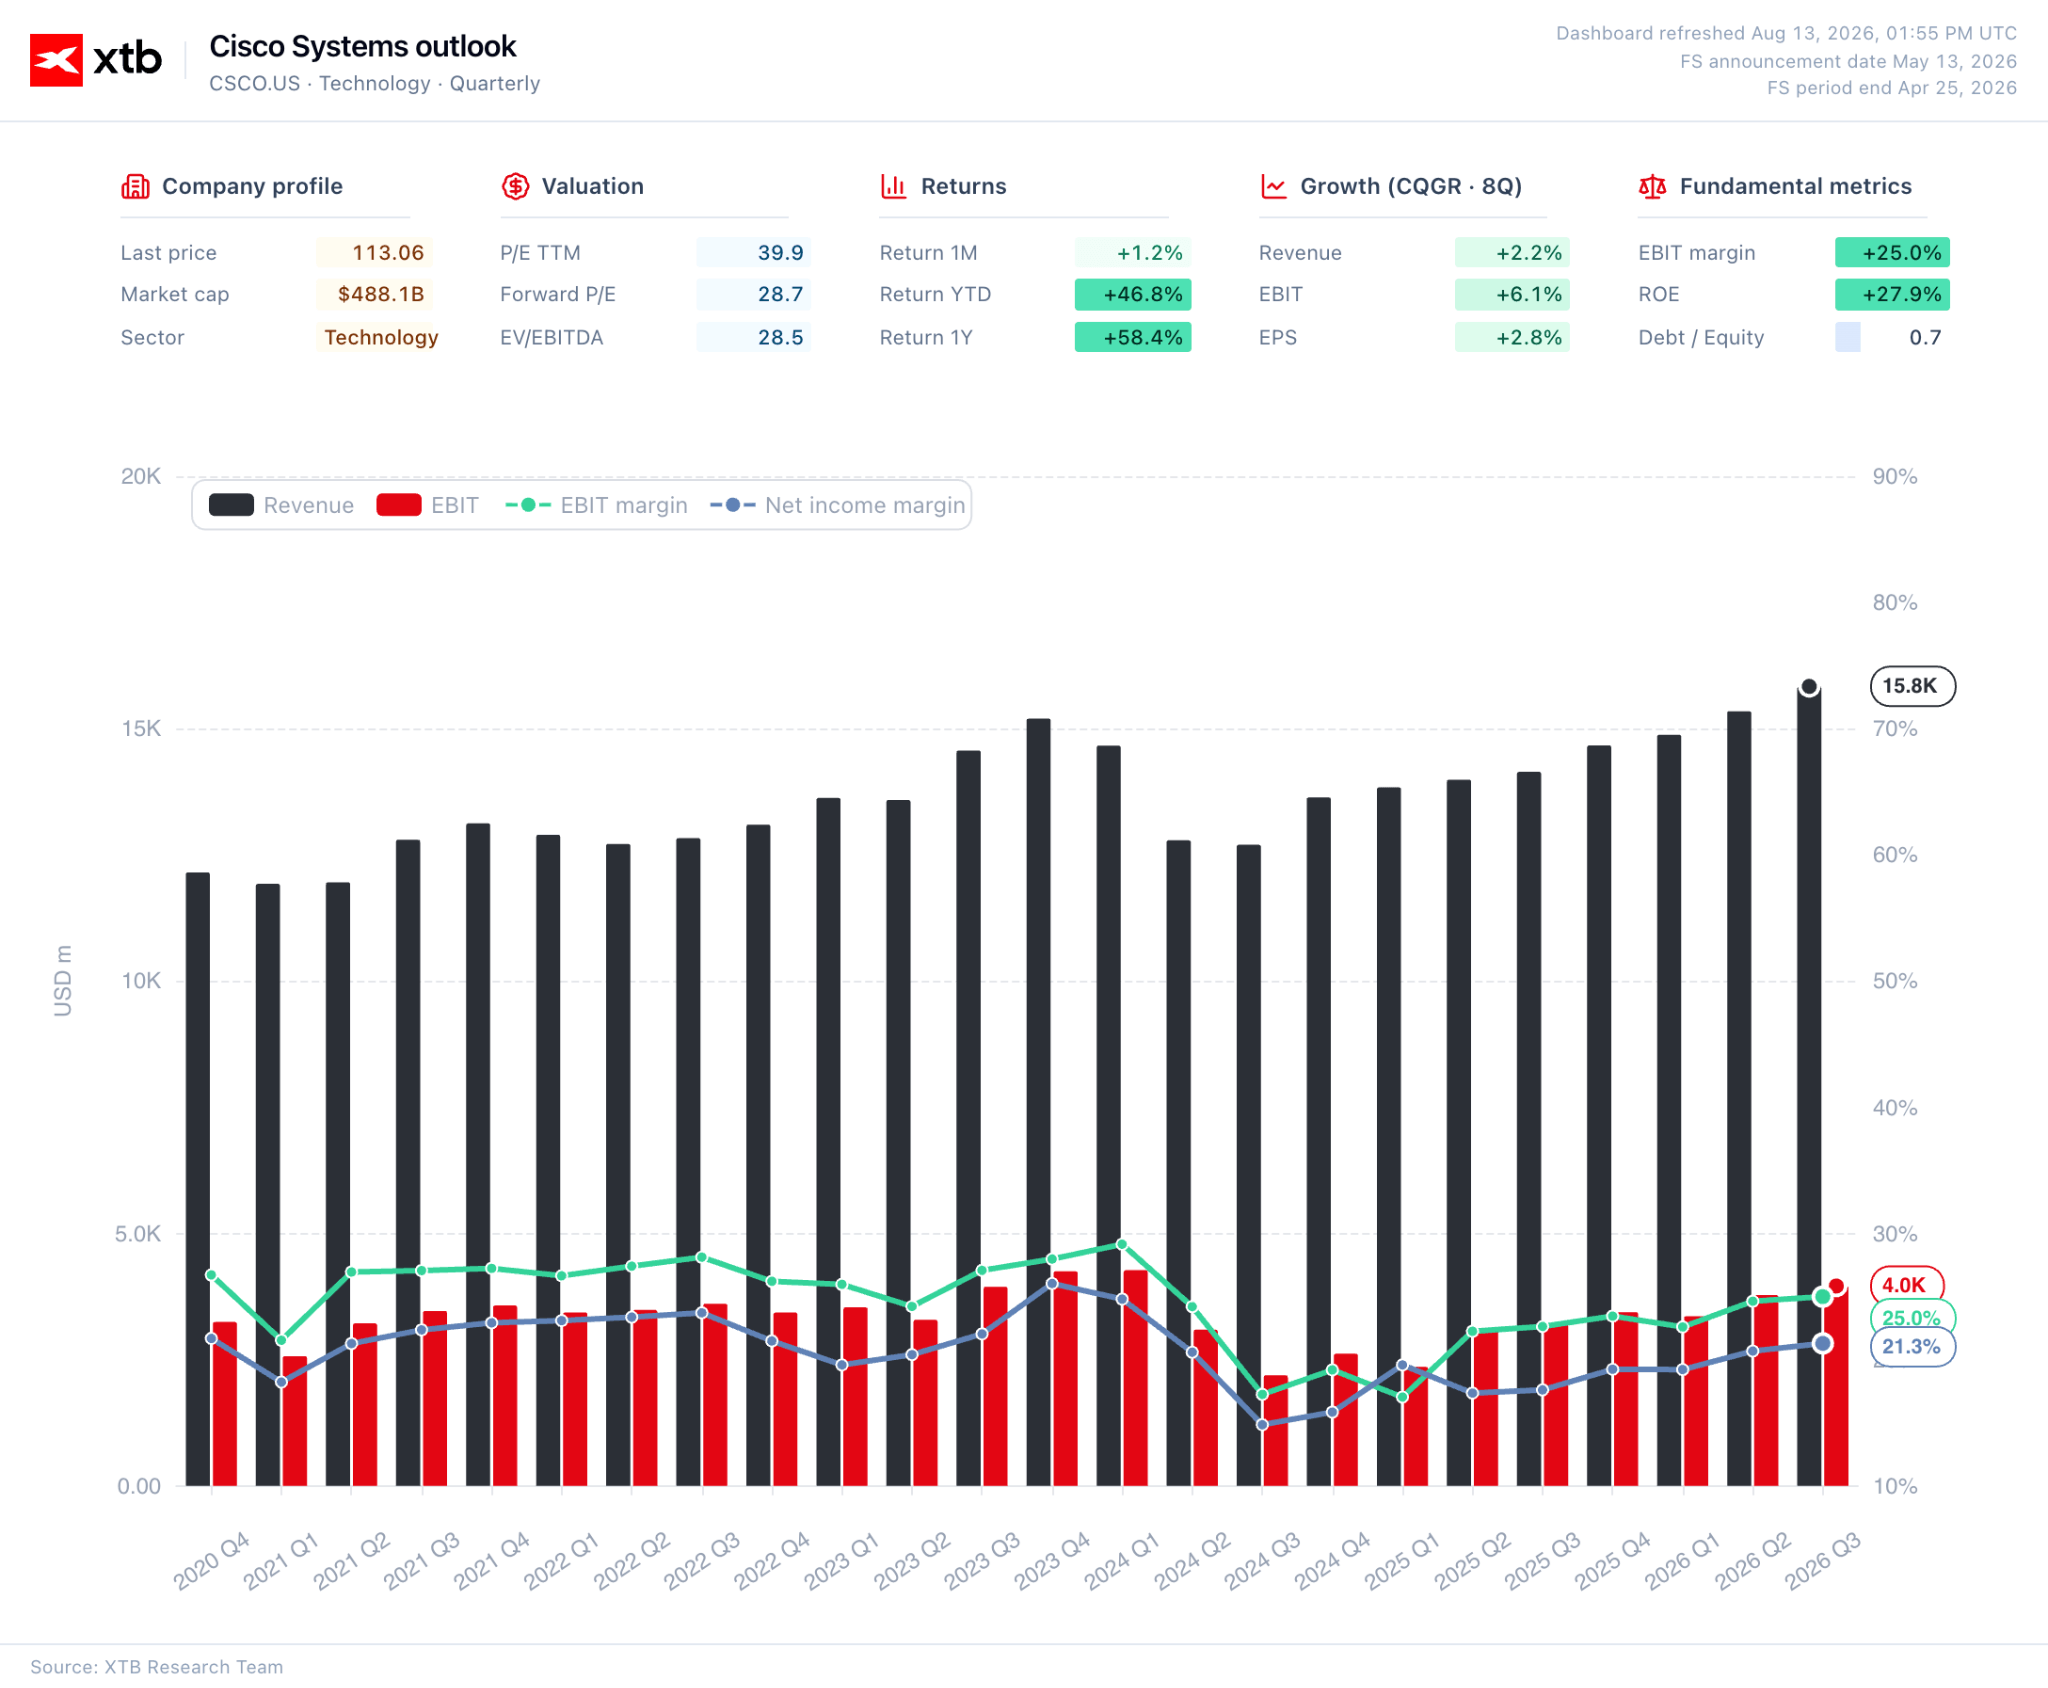
Task: Select the 4.0K EBIT value label
Action: coord(1906,1285)
